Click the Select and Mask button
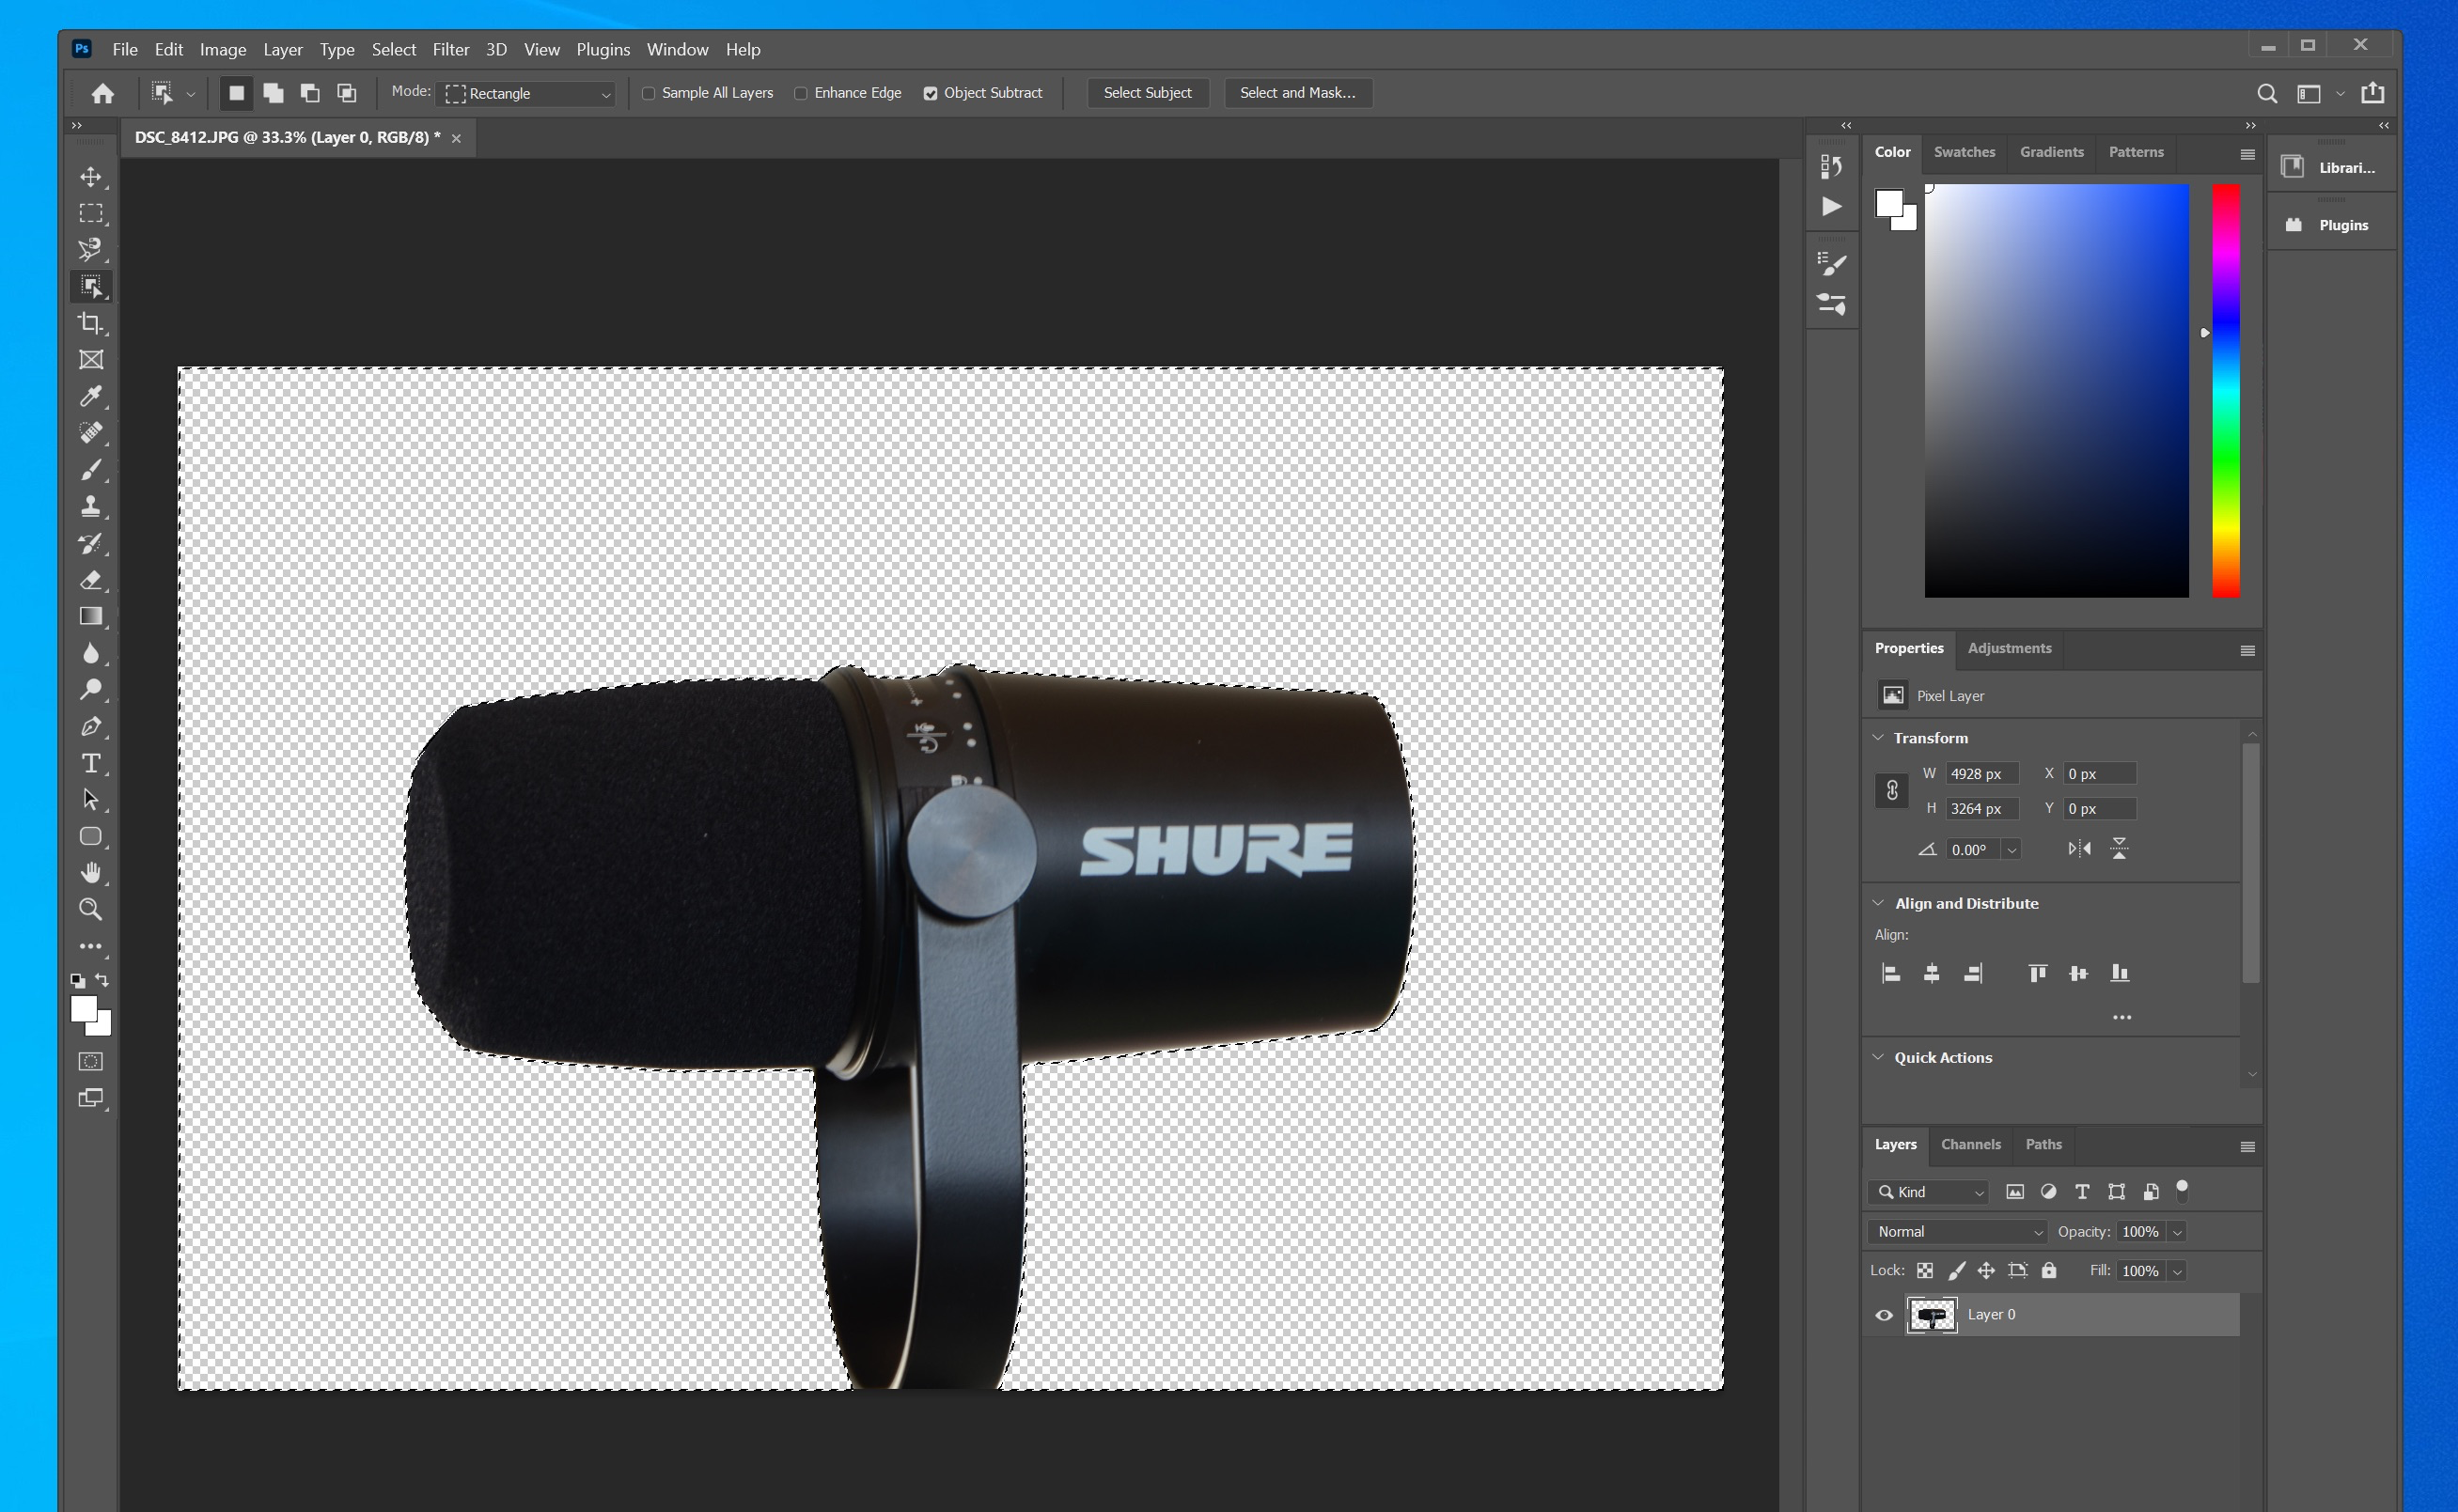 (x=1298, y=93)
